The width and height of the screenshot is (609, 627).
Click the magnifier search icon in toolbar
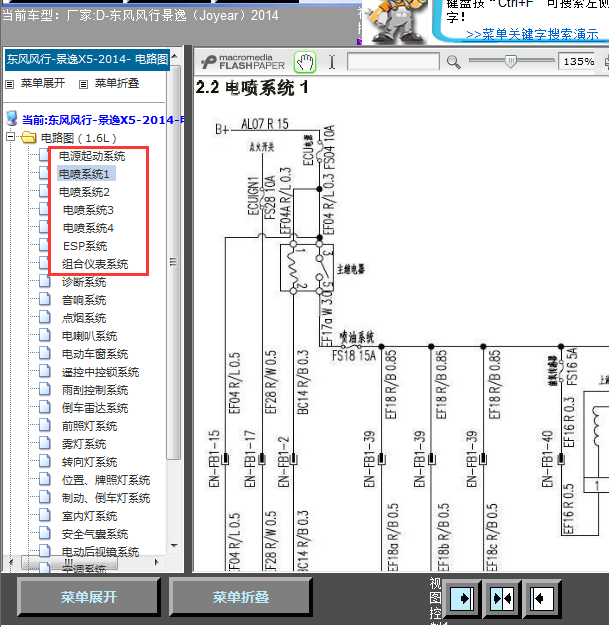coord(453,62)
